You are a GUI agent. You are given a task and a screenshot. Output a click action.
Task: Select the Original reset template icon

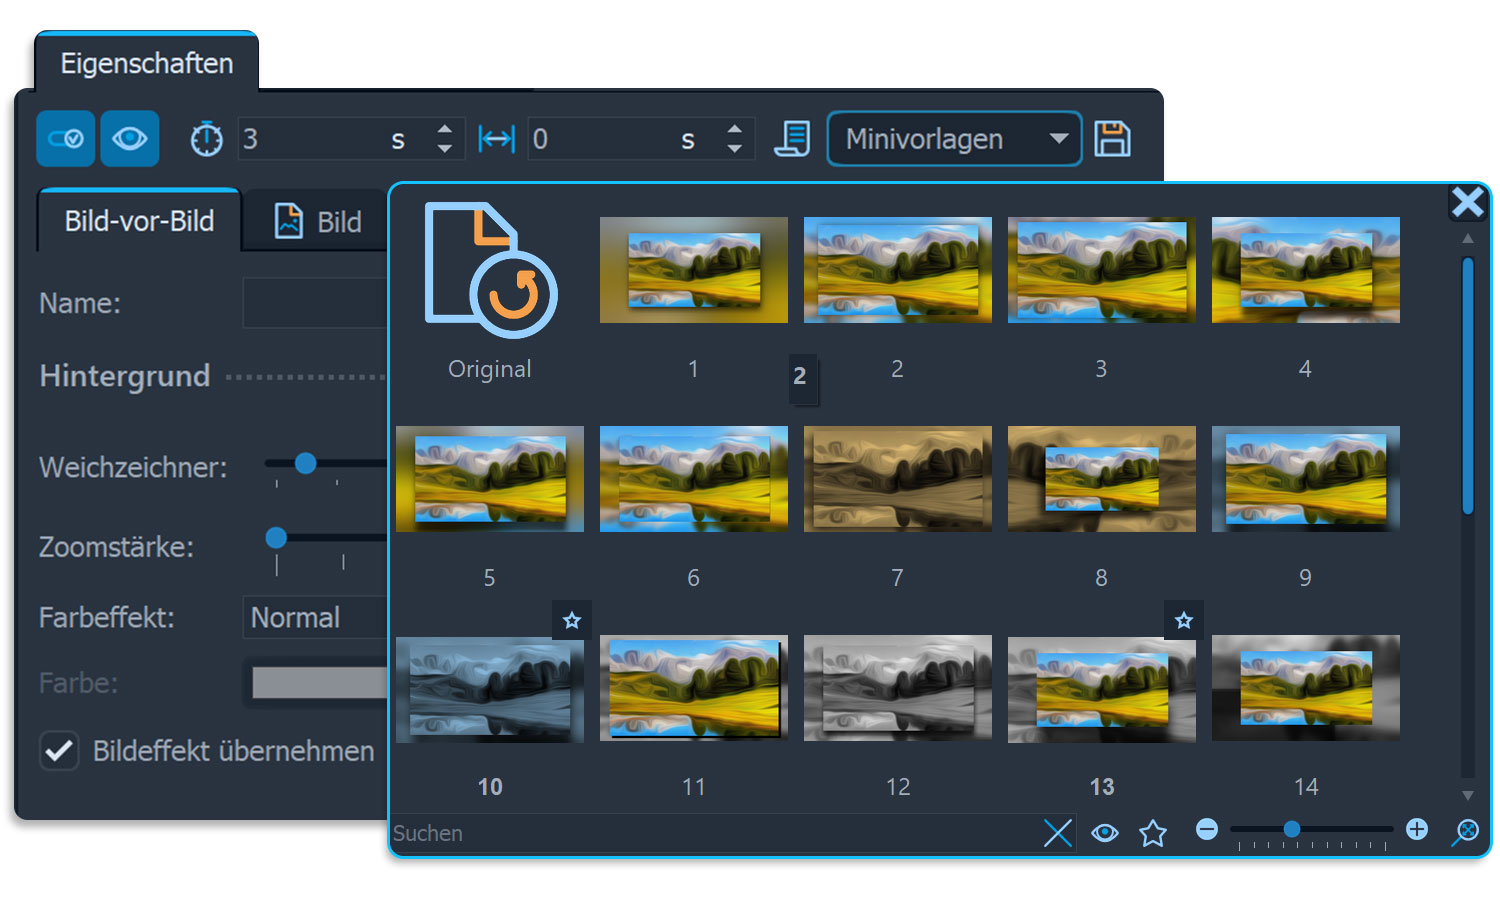click(x=490, y=271)
